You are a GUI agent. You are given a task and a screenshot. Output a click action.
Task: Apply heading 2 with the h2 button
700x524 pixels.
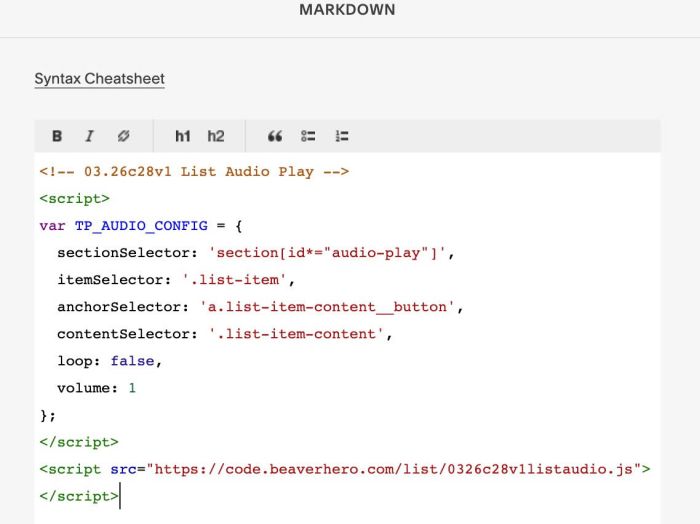tap(216, 136)
